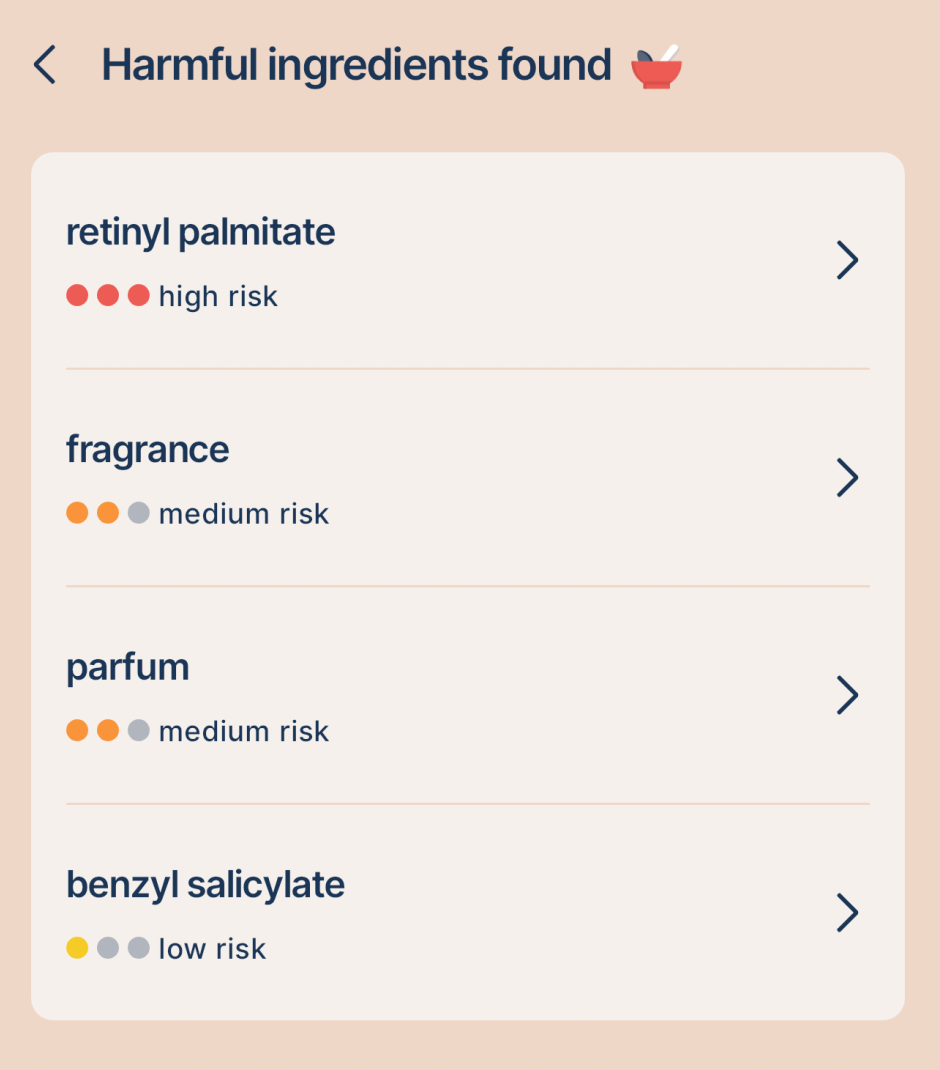Open the benzyl salicylate ingredient
This screenshot has width=940, height=1070.
(x=206, y=885)
